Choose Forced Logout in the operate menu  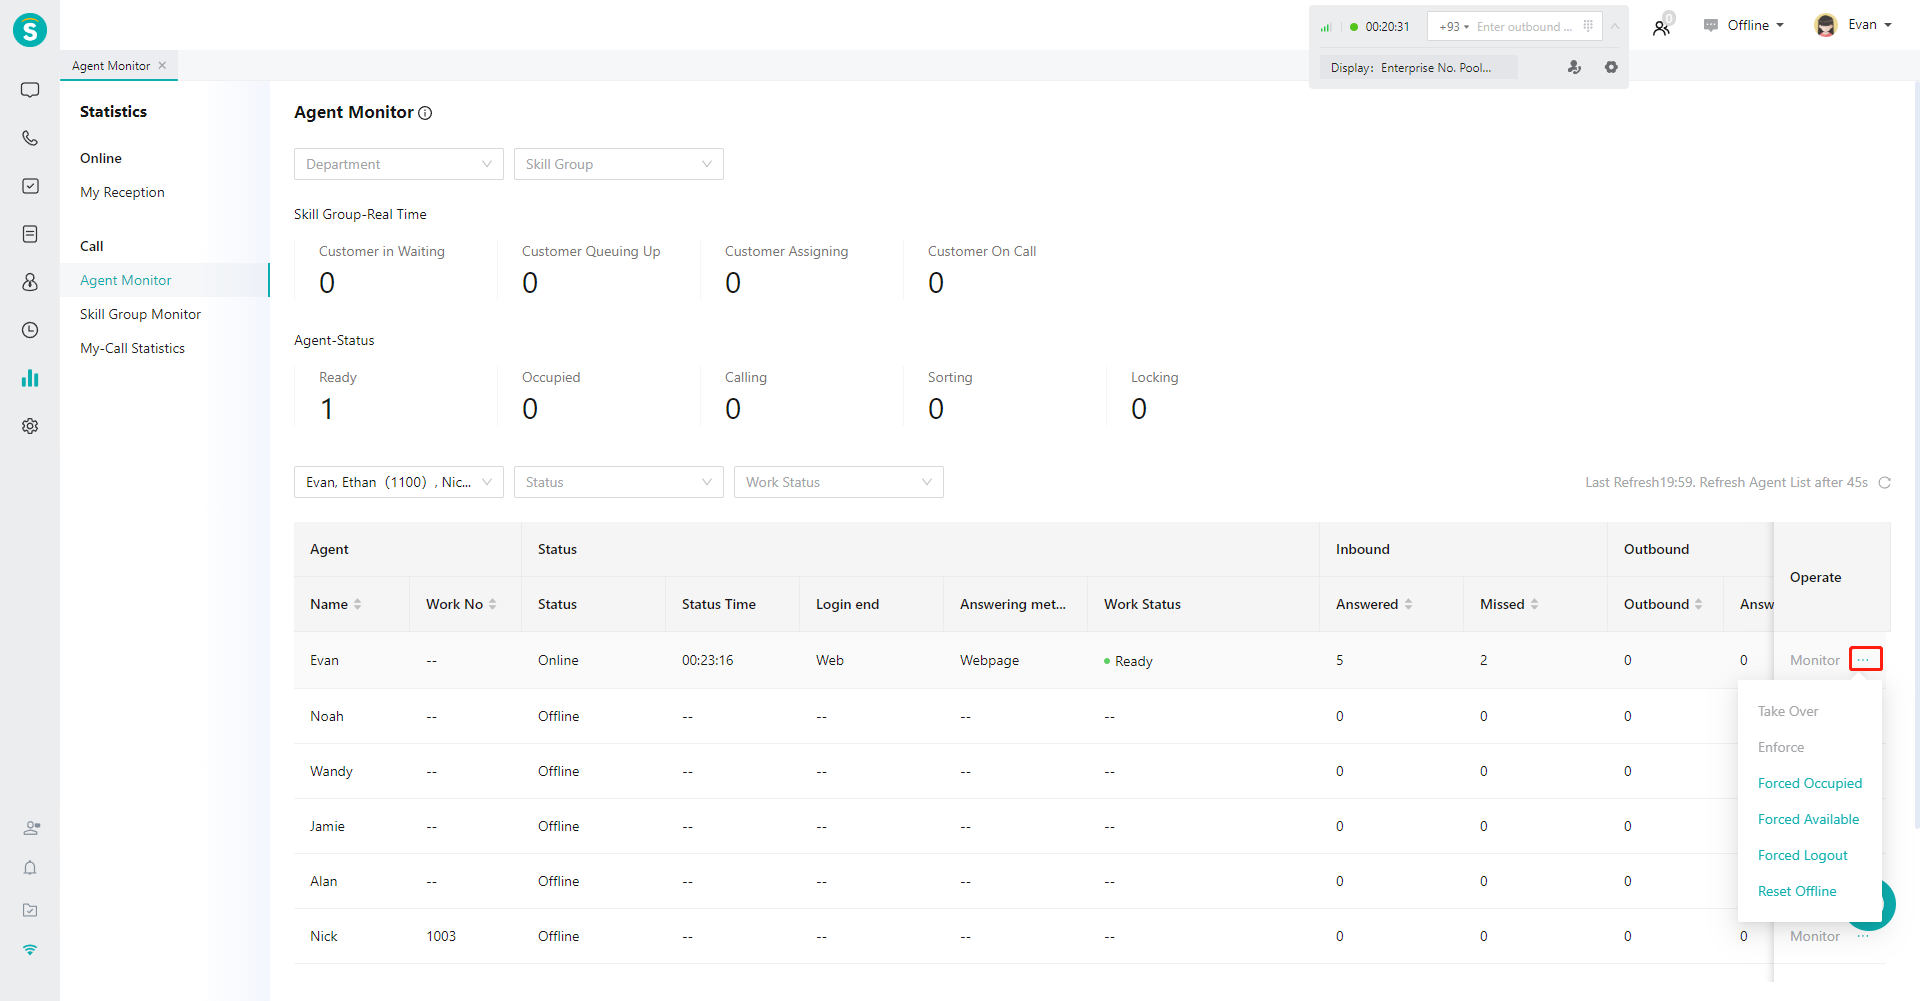pos(1802,855)
